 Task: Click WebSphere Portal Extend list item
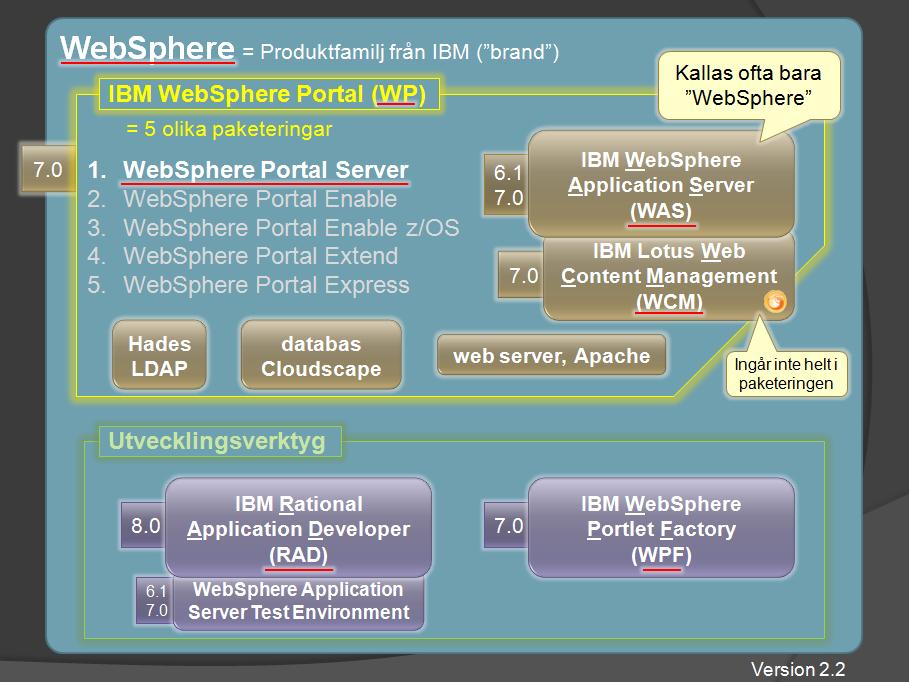point(260,256)
